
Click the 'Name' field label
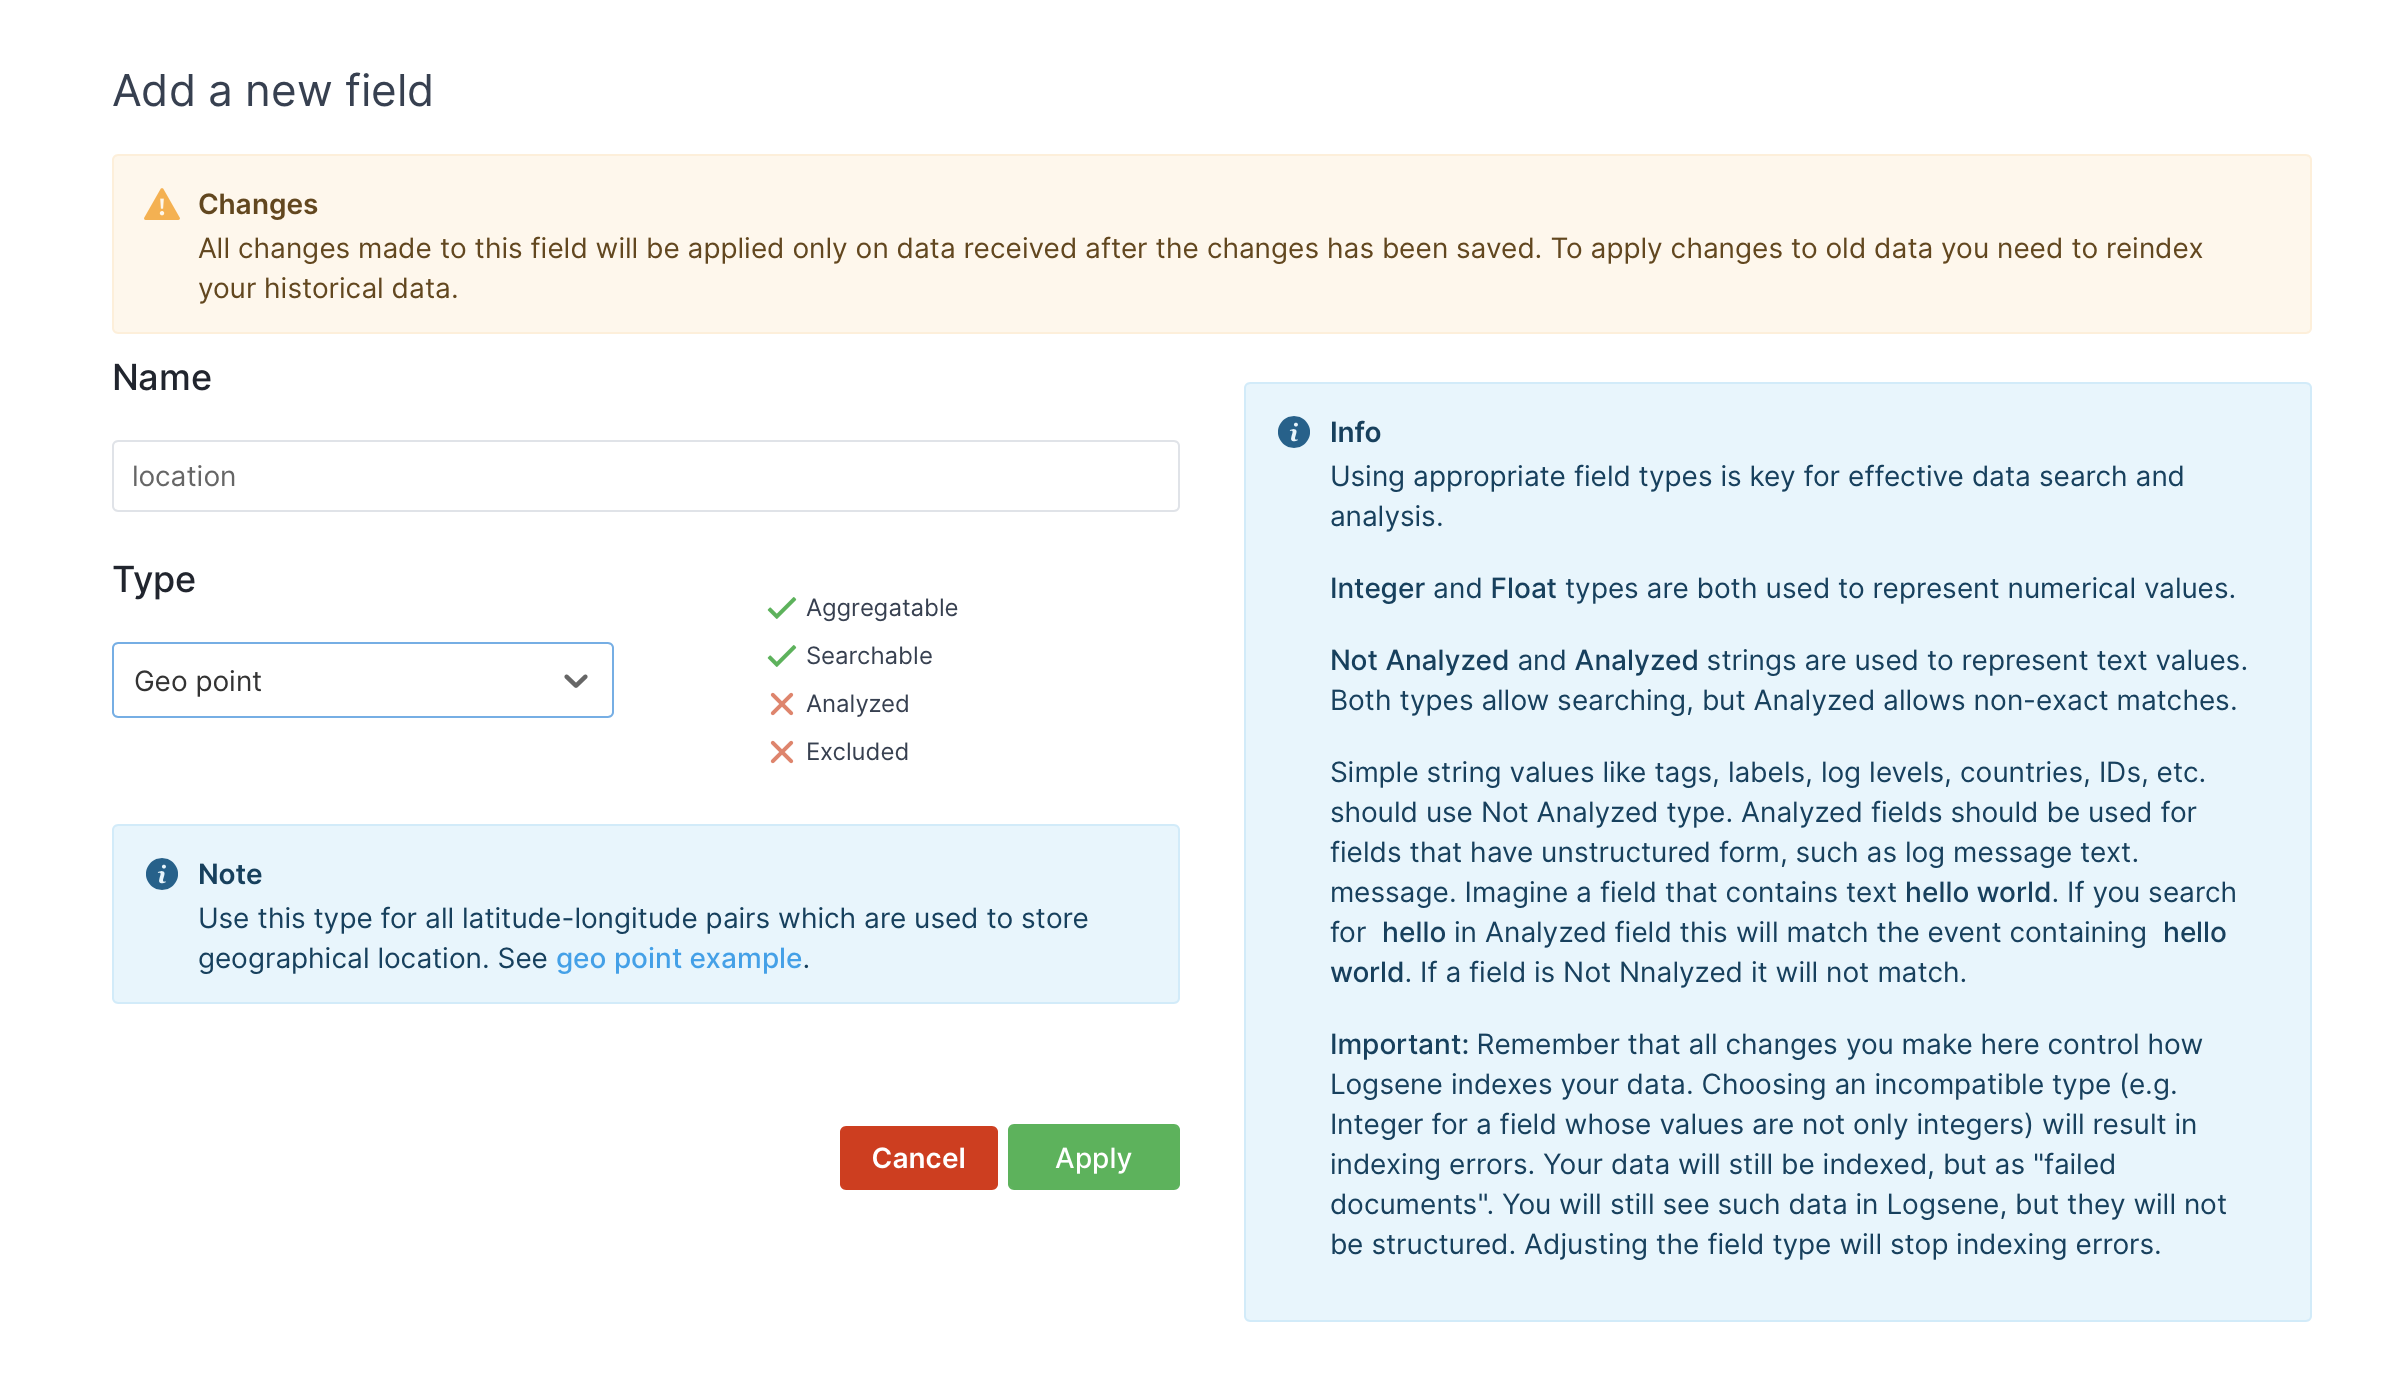(x=162, y=378)
